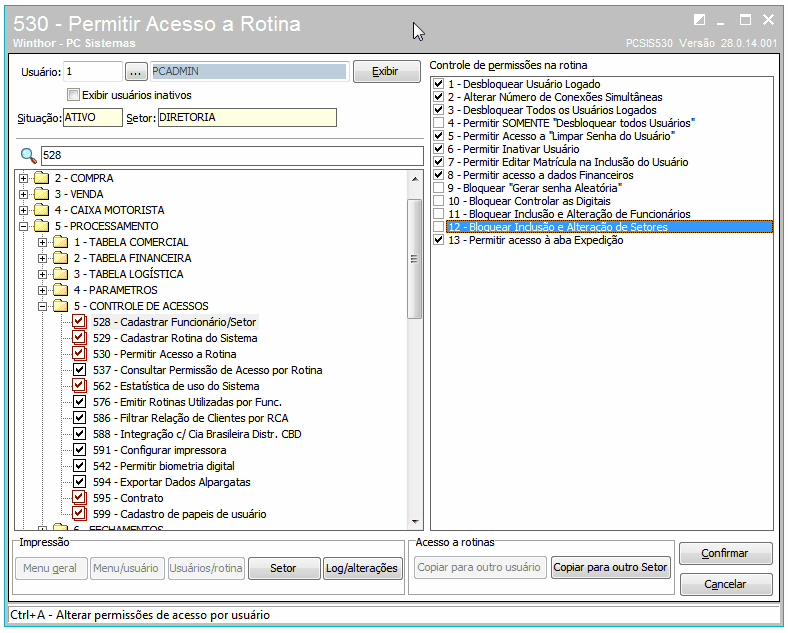Click the routine tree scroll-up arrow
Image resolution: width=788 pixels, height=633 pixels.
coord(415,178)
